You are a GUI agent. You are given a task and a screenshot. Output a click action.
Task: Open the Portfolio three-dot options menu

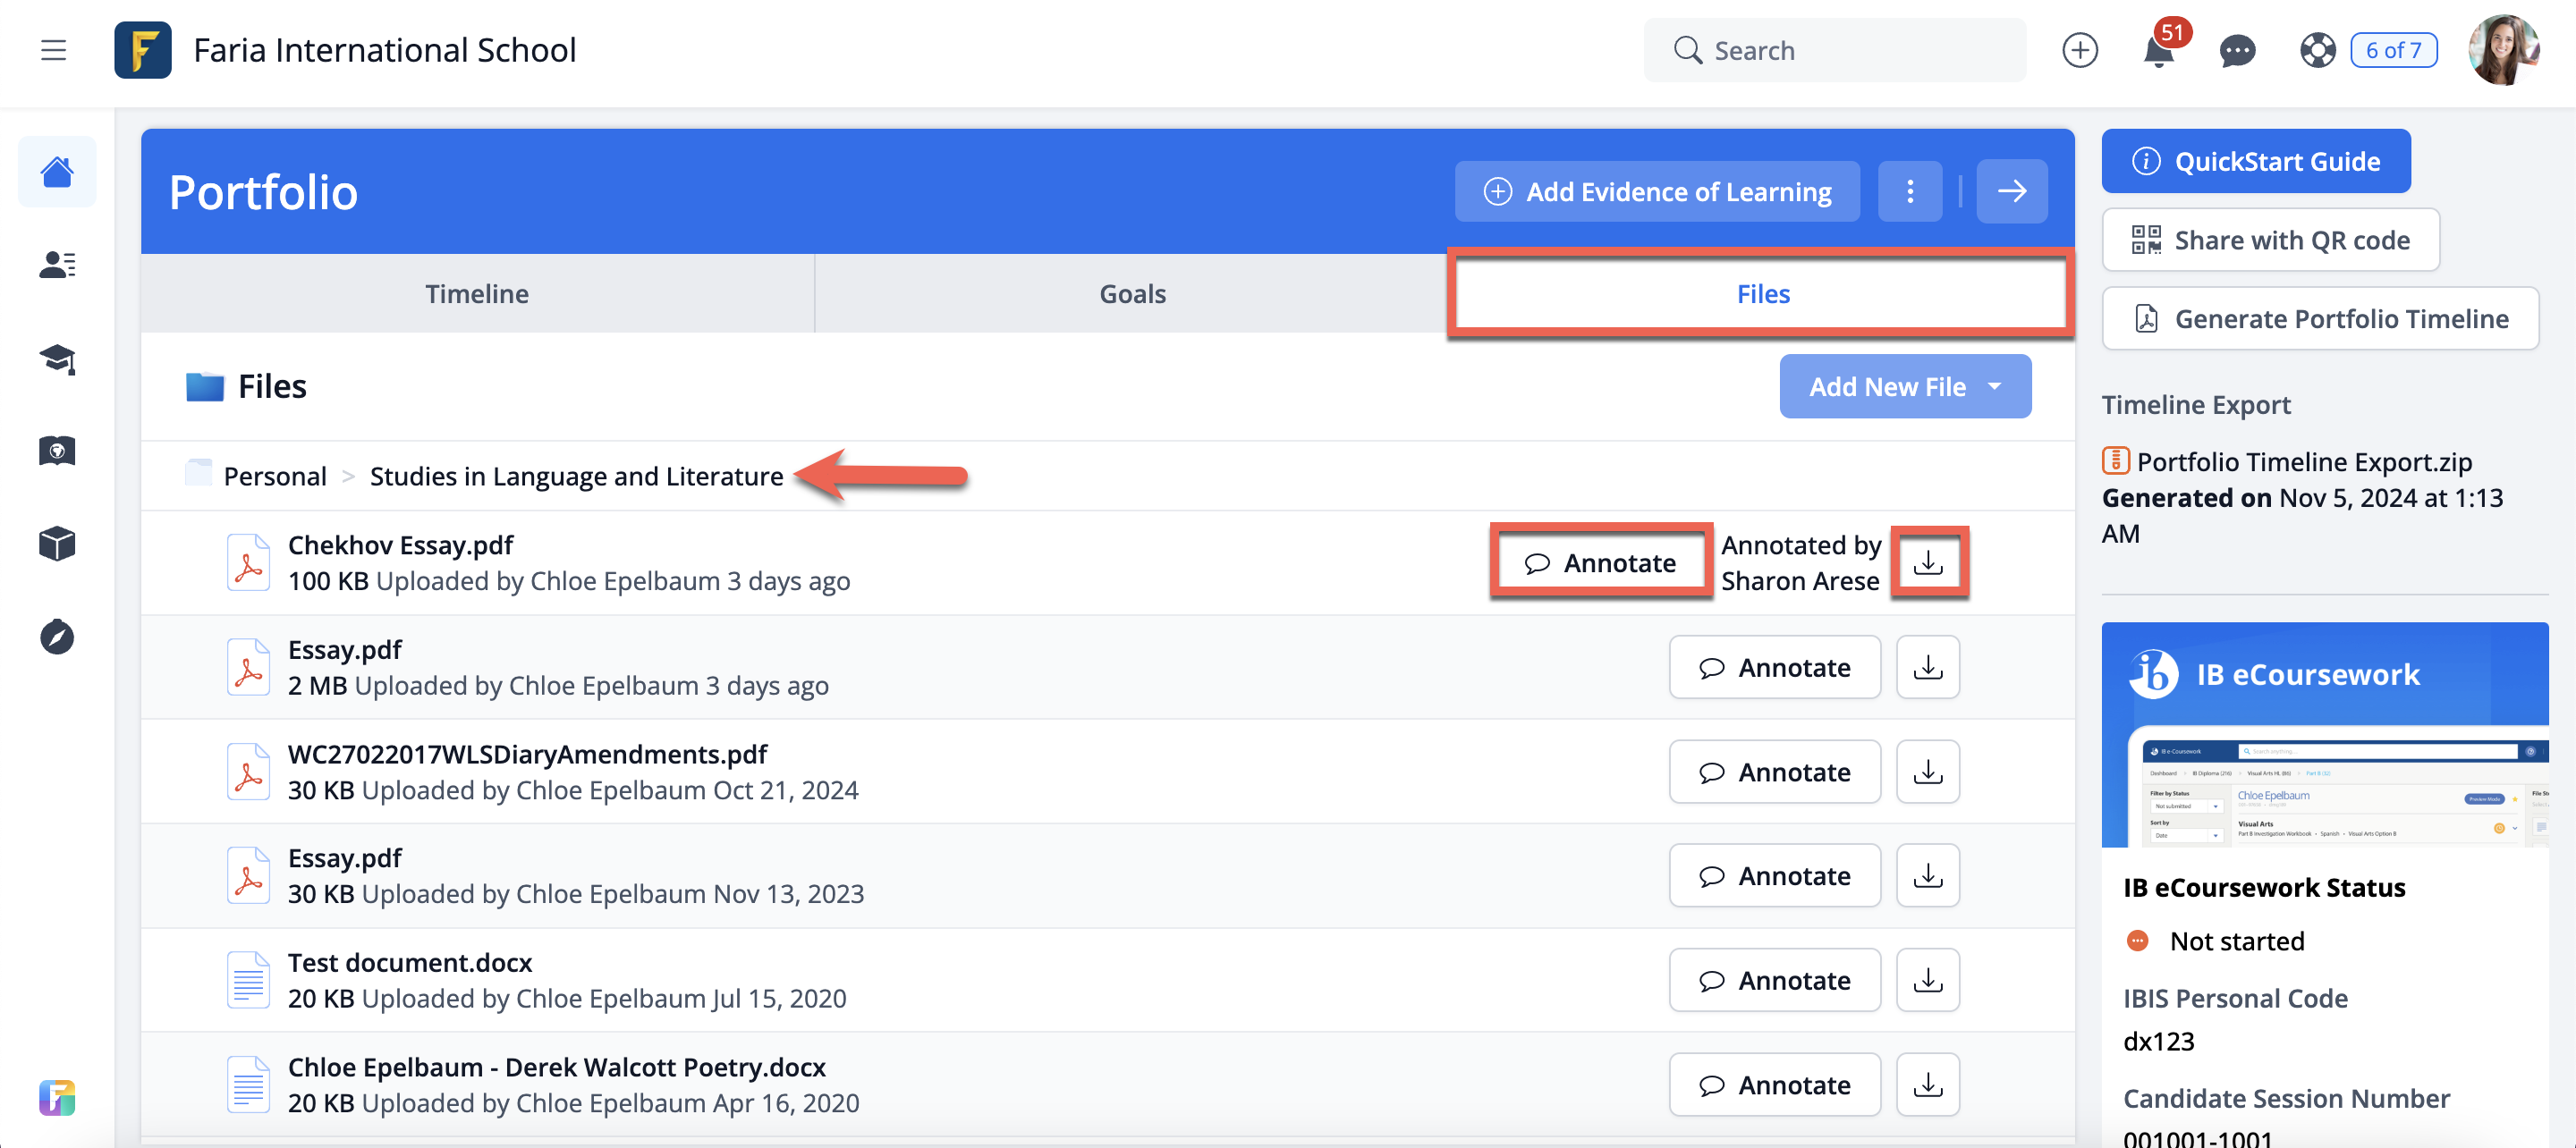[x=1909, y=191]
